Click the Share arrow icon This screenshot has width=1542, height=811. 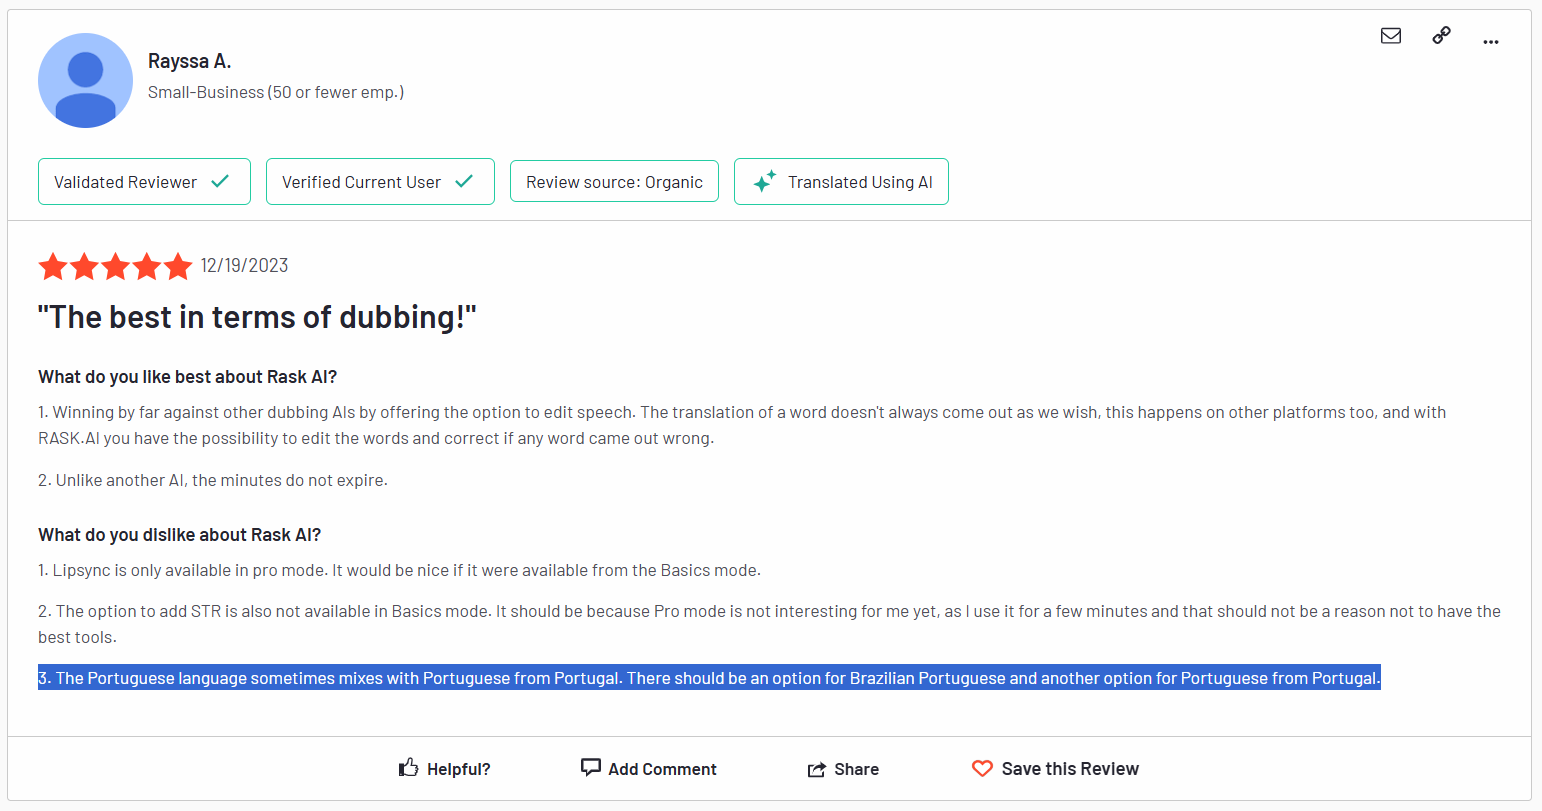tap(816, 769)
